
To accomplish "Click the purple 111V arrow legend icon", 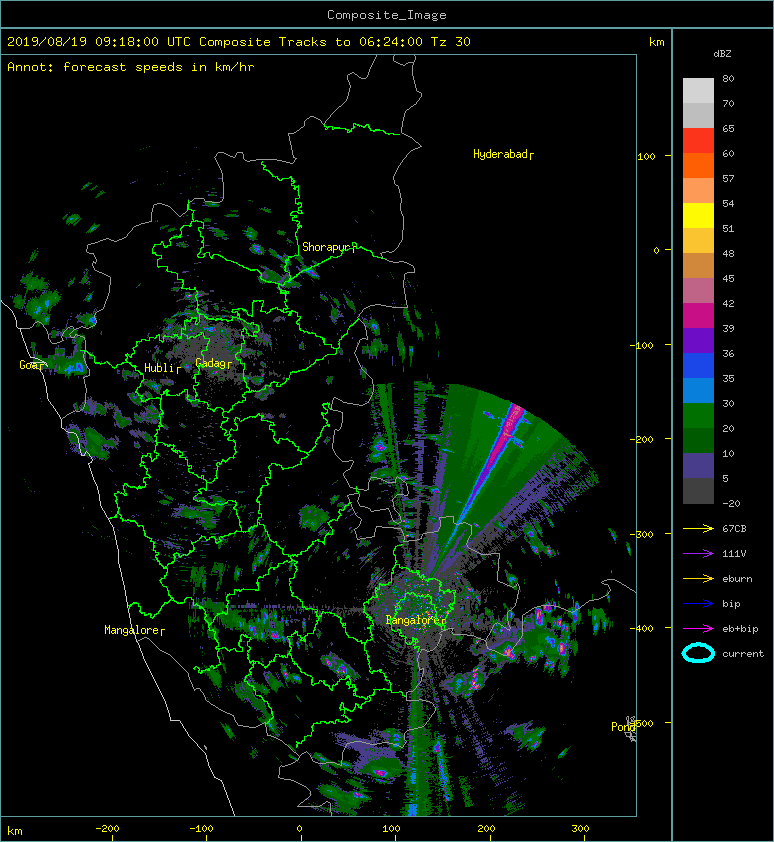I will (698, 553).
